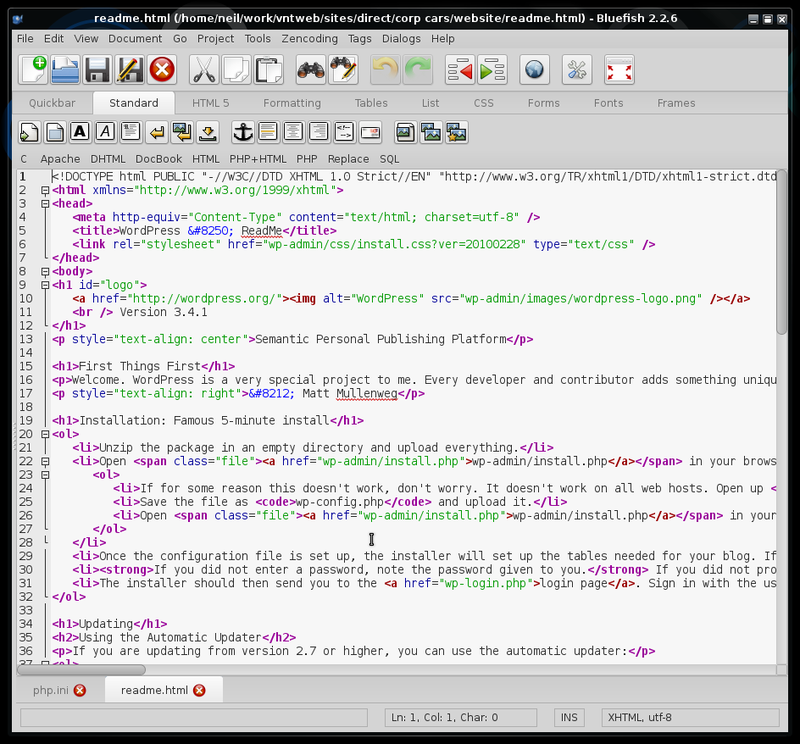Open the Zencoding menu
800x744 pixels.
pyautogui.click(x=310, y=39)
